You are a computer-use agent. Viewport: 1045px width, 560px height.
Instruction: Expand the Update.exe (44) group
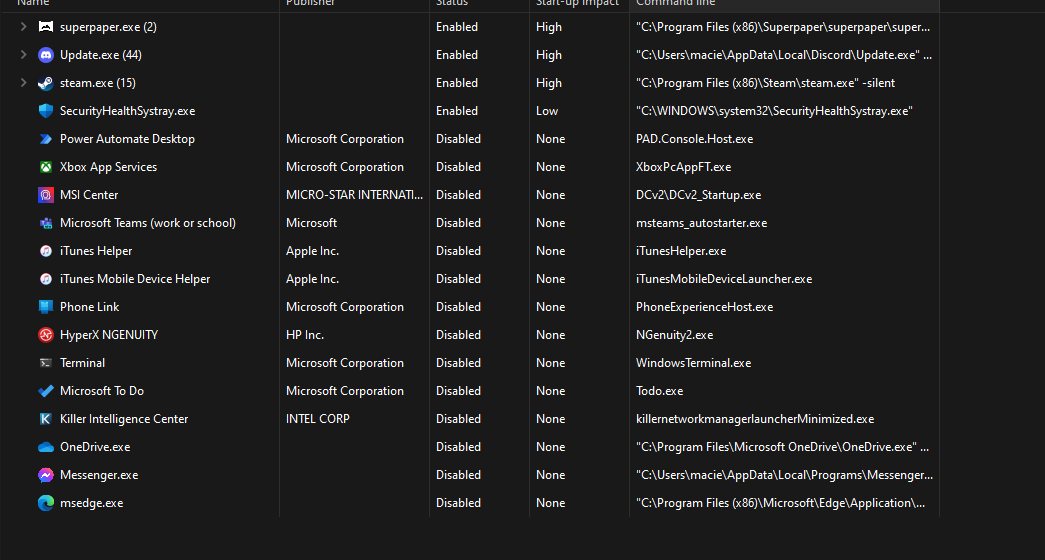click(23, 55)
